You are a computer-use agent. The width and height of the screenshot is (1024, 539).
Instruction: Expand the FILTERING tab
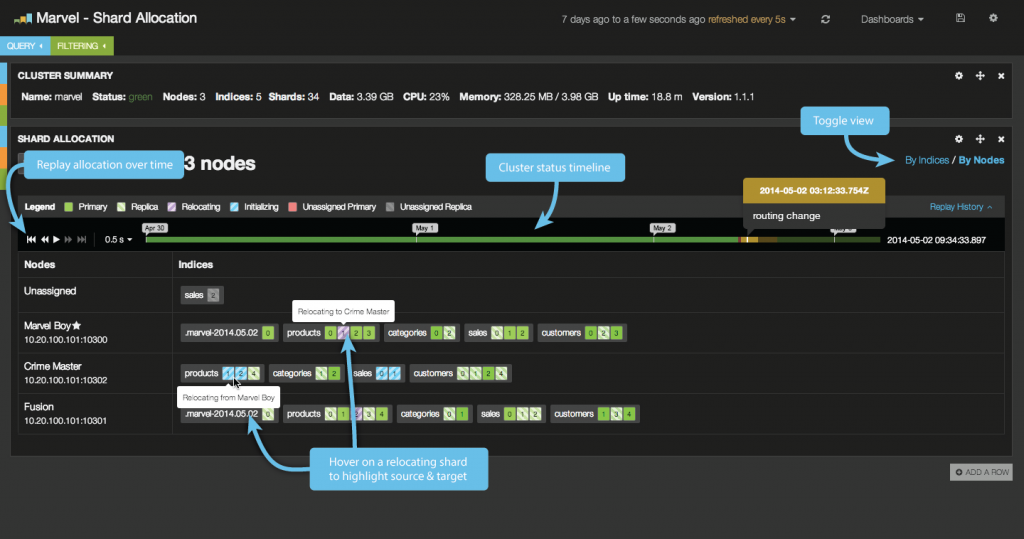pos(82,46)
